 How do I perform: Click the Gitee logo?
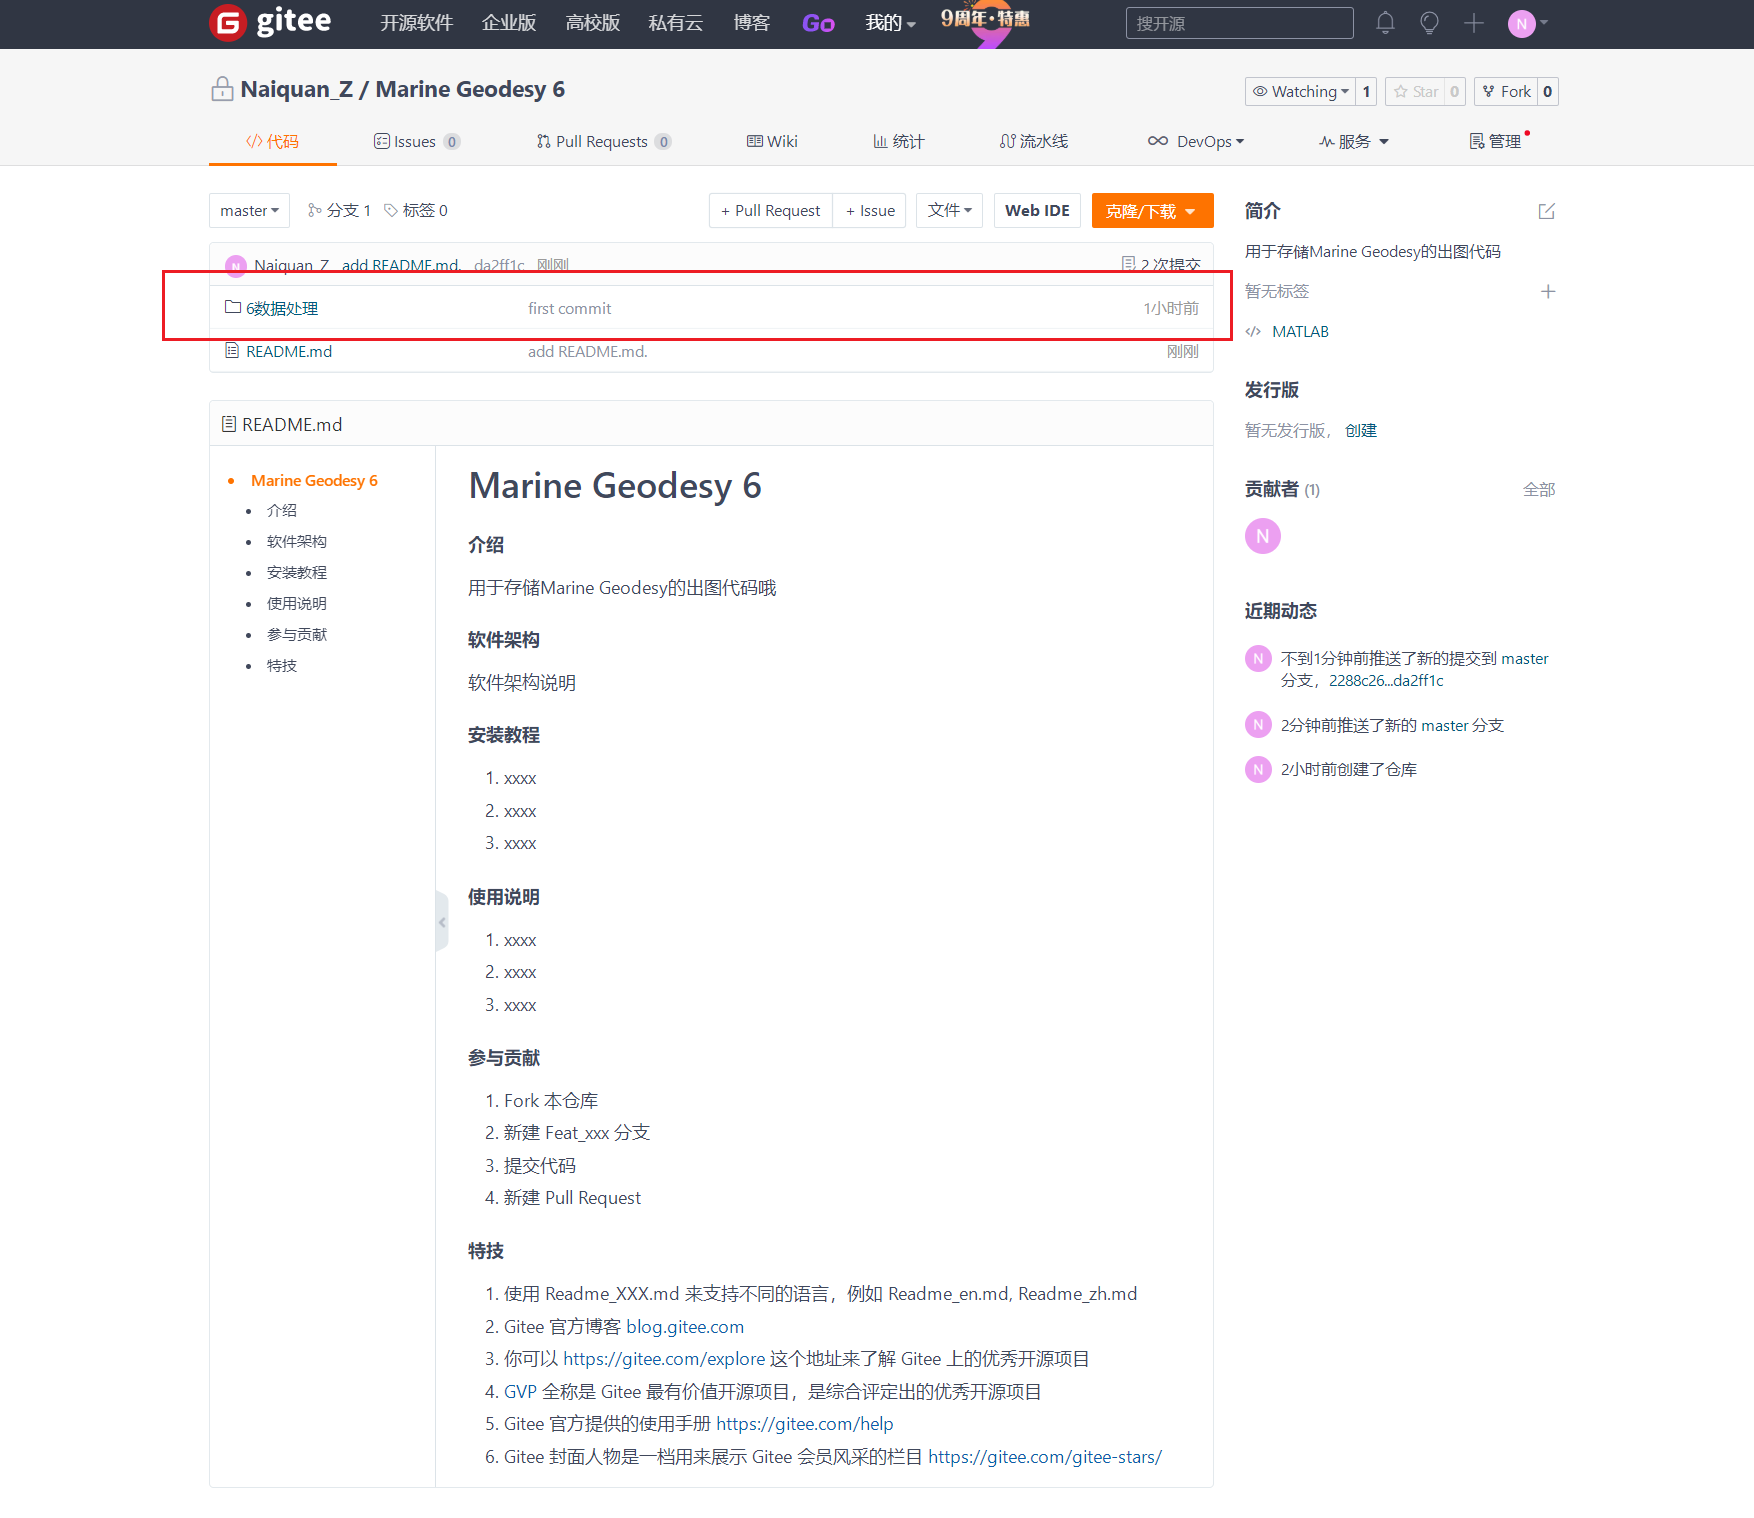click(x=270, y=22)
